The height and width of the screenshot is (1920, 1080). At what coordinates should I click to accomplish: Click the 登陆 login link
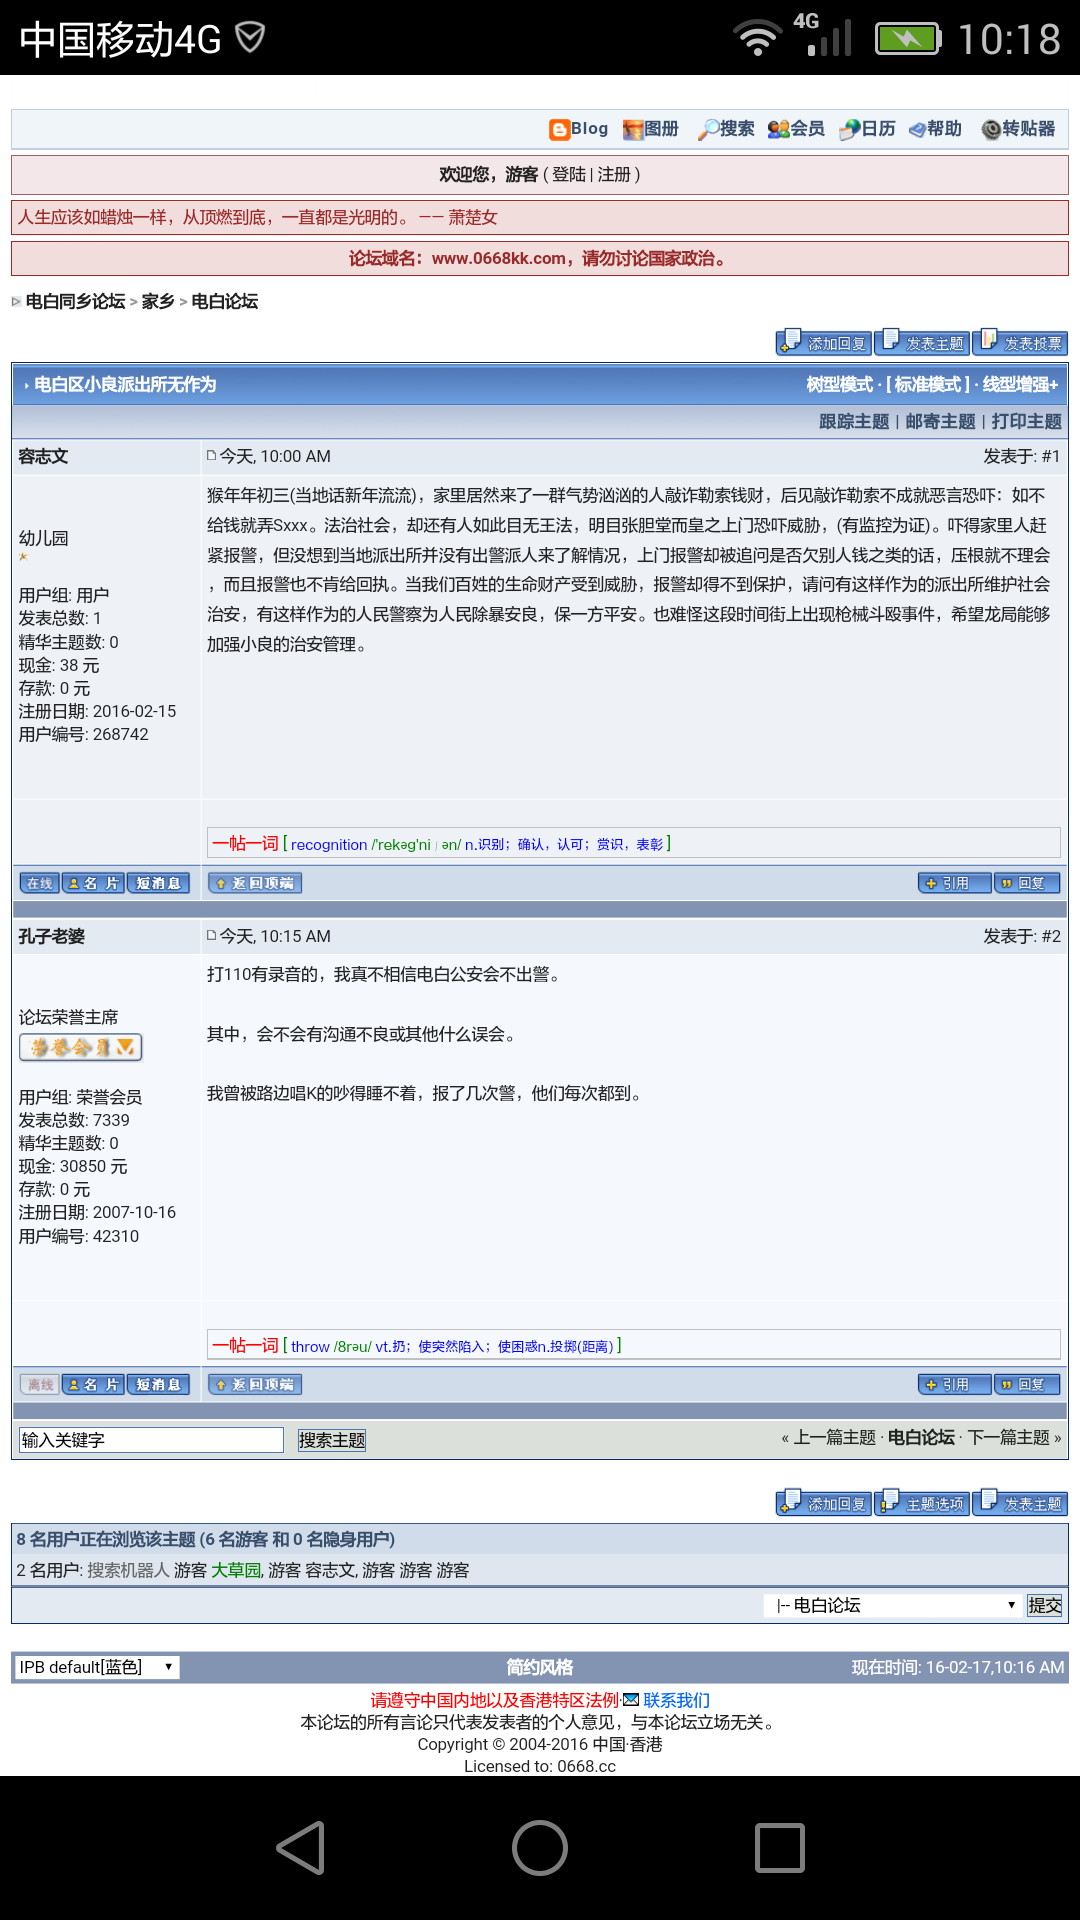pos(569,174)
